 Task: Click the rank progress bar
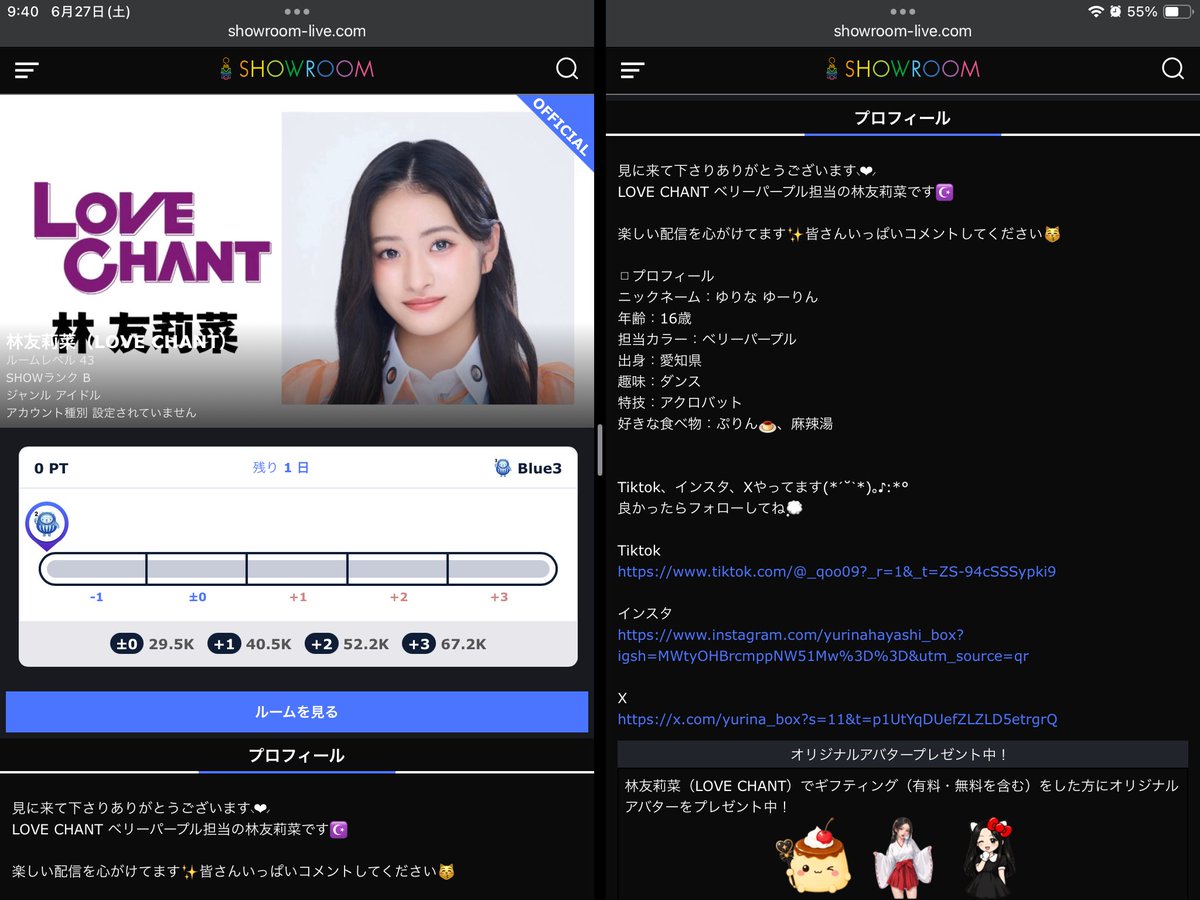click(x=297, y=569)
